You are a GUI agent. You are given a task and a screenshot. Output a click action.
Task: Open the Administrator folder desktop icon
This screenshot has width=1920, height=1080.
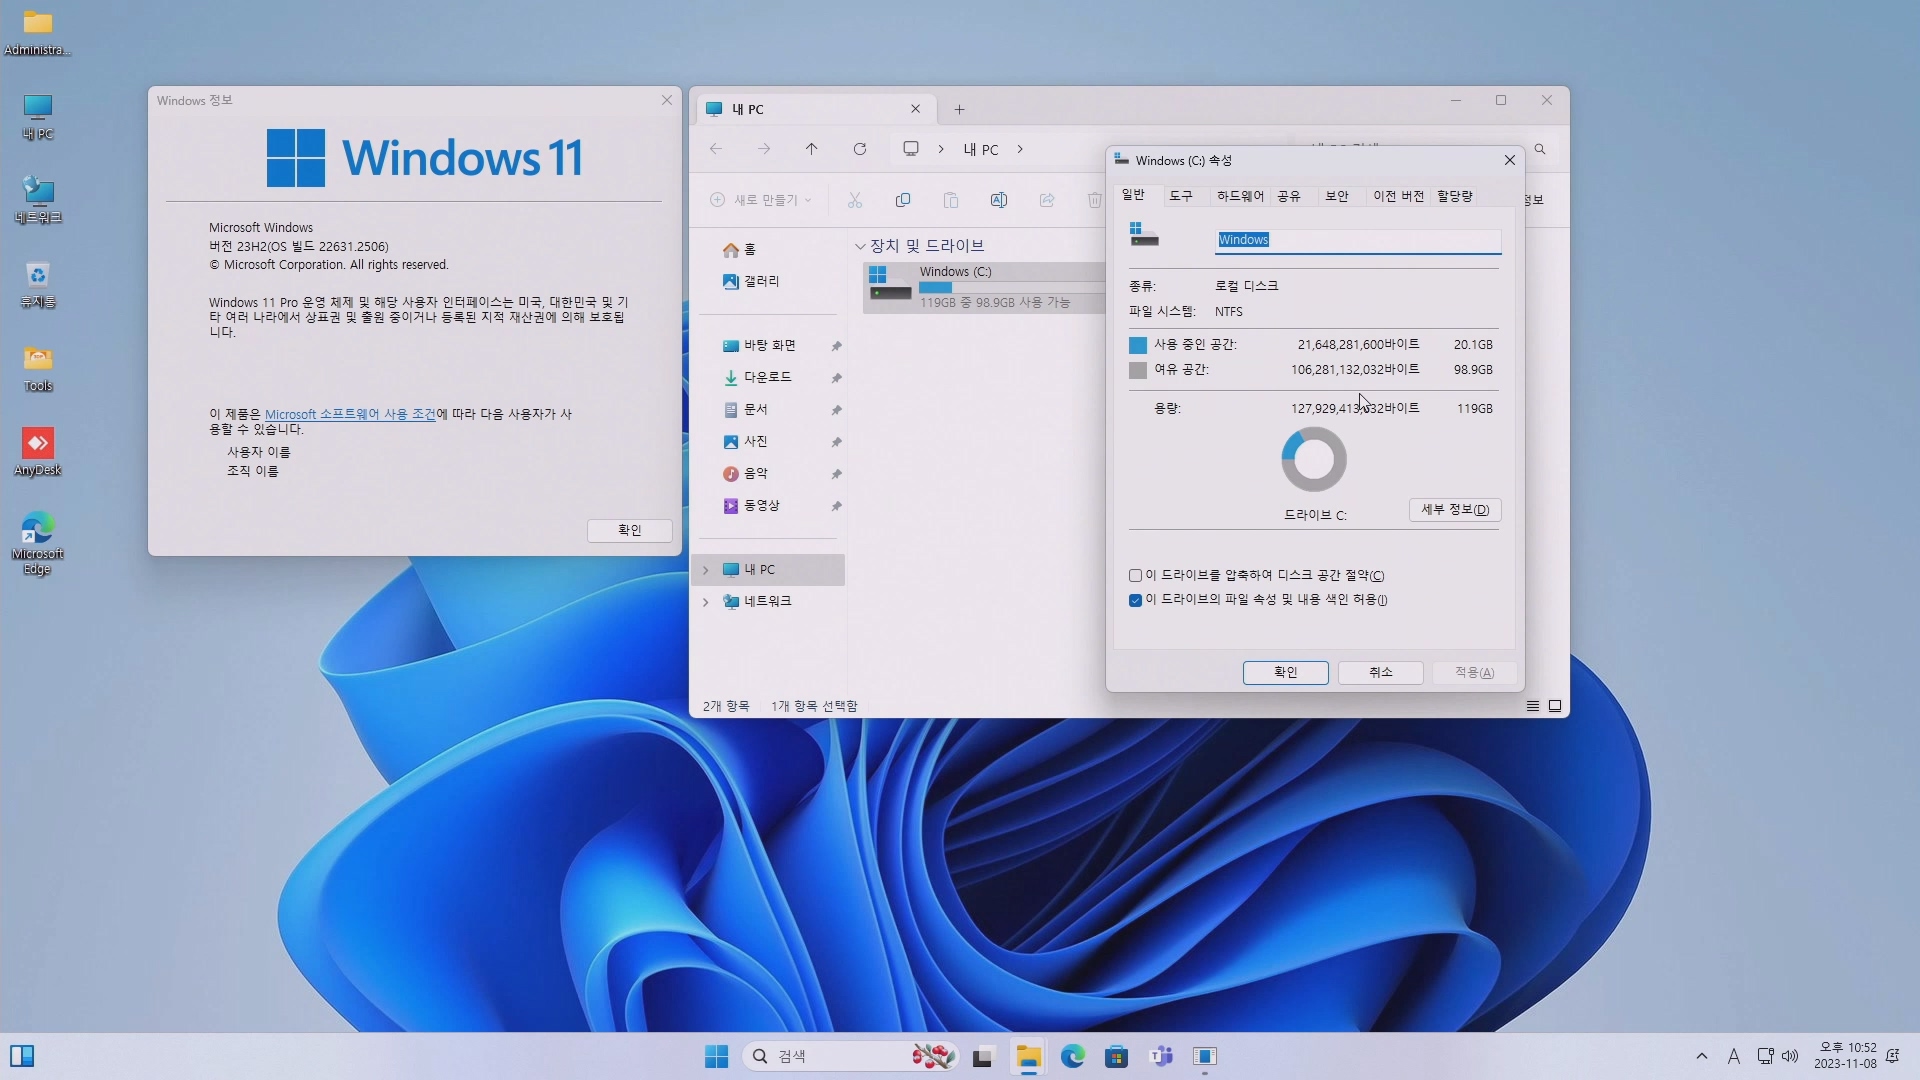[38, 32]
